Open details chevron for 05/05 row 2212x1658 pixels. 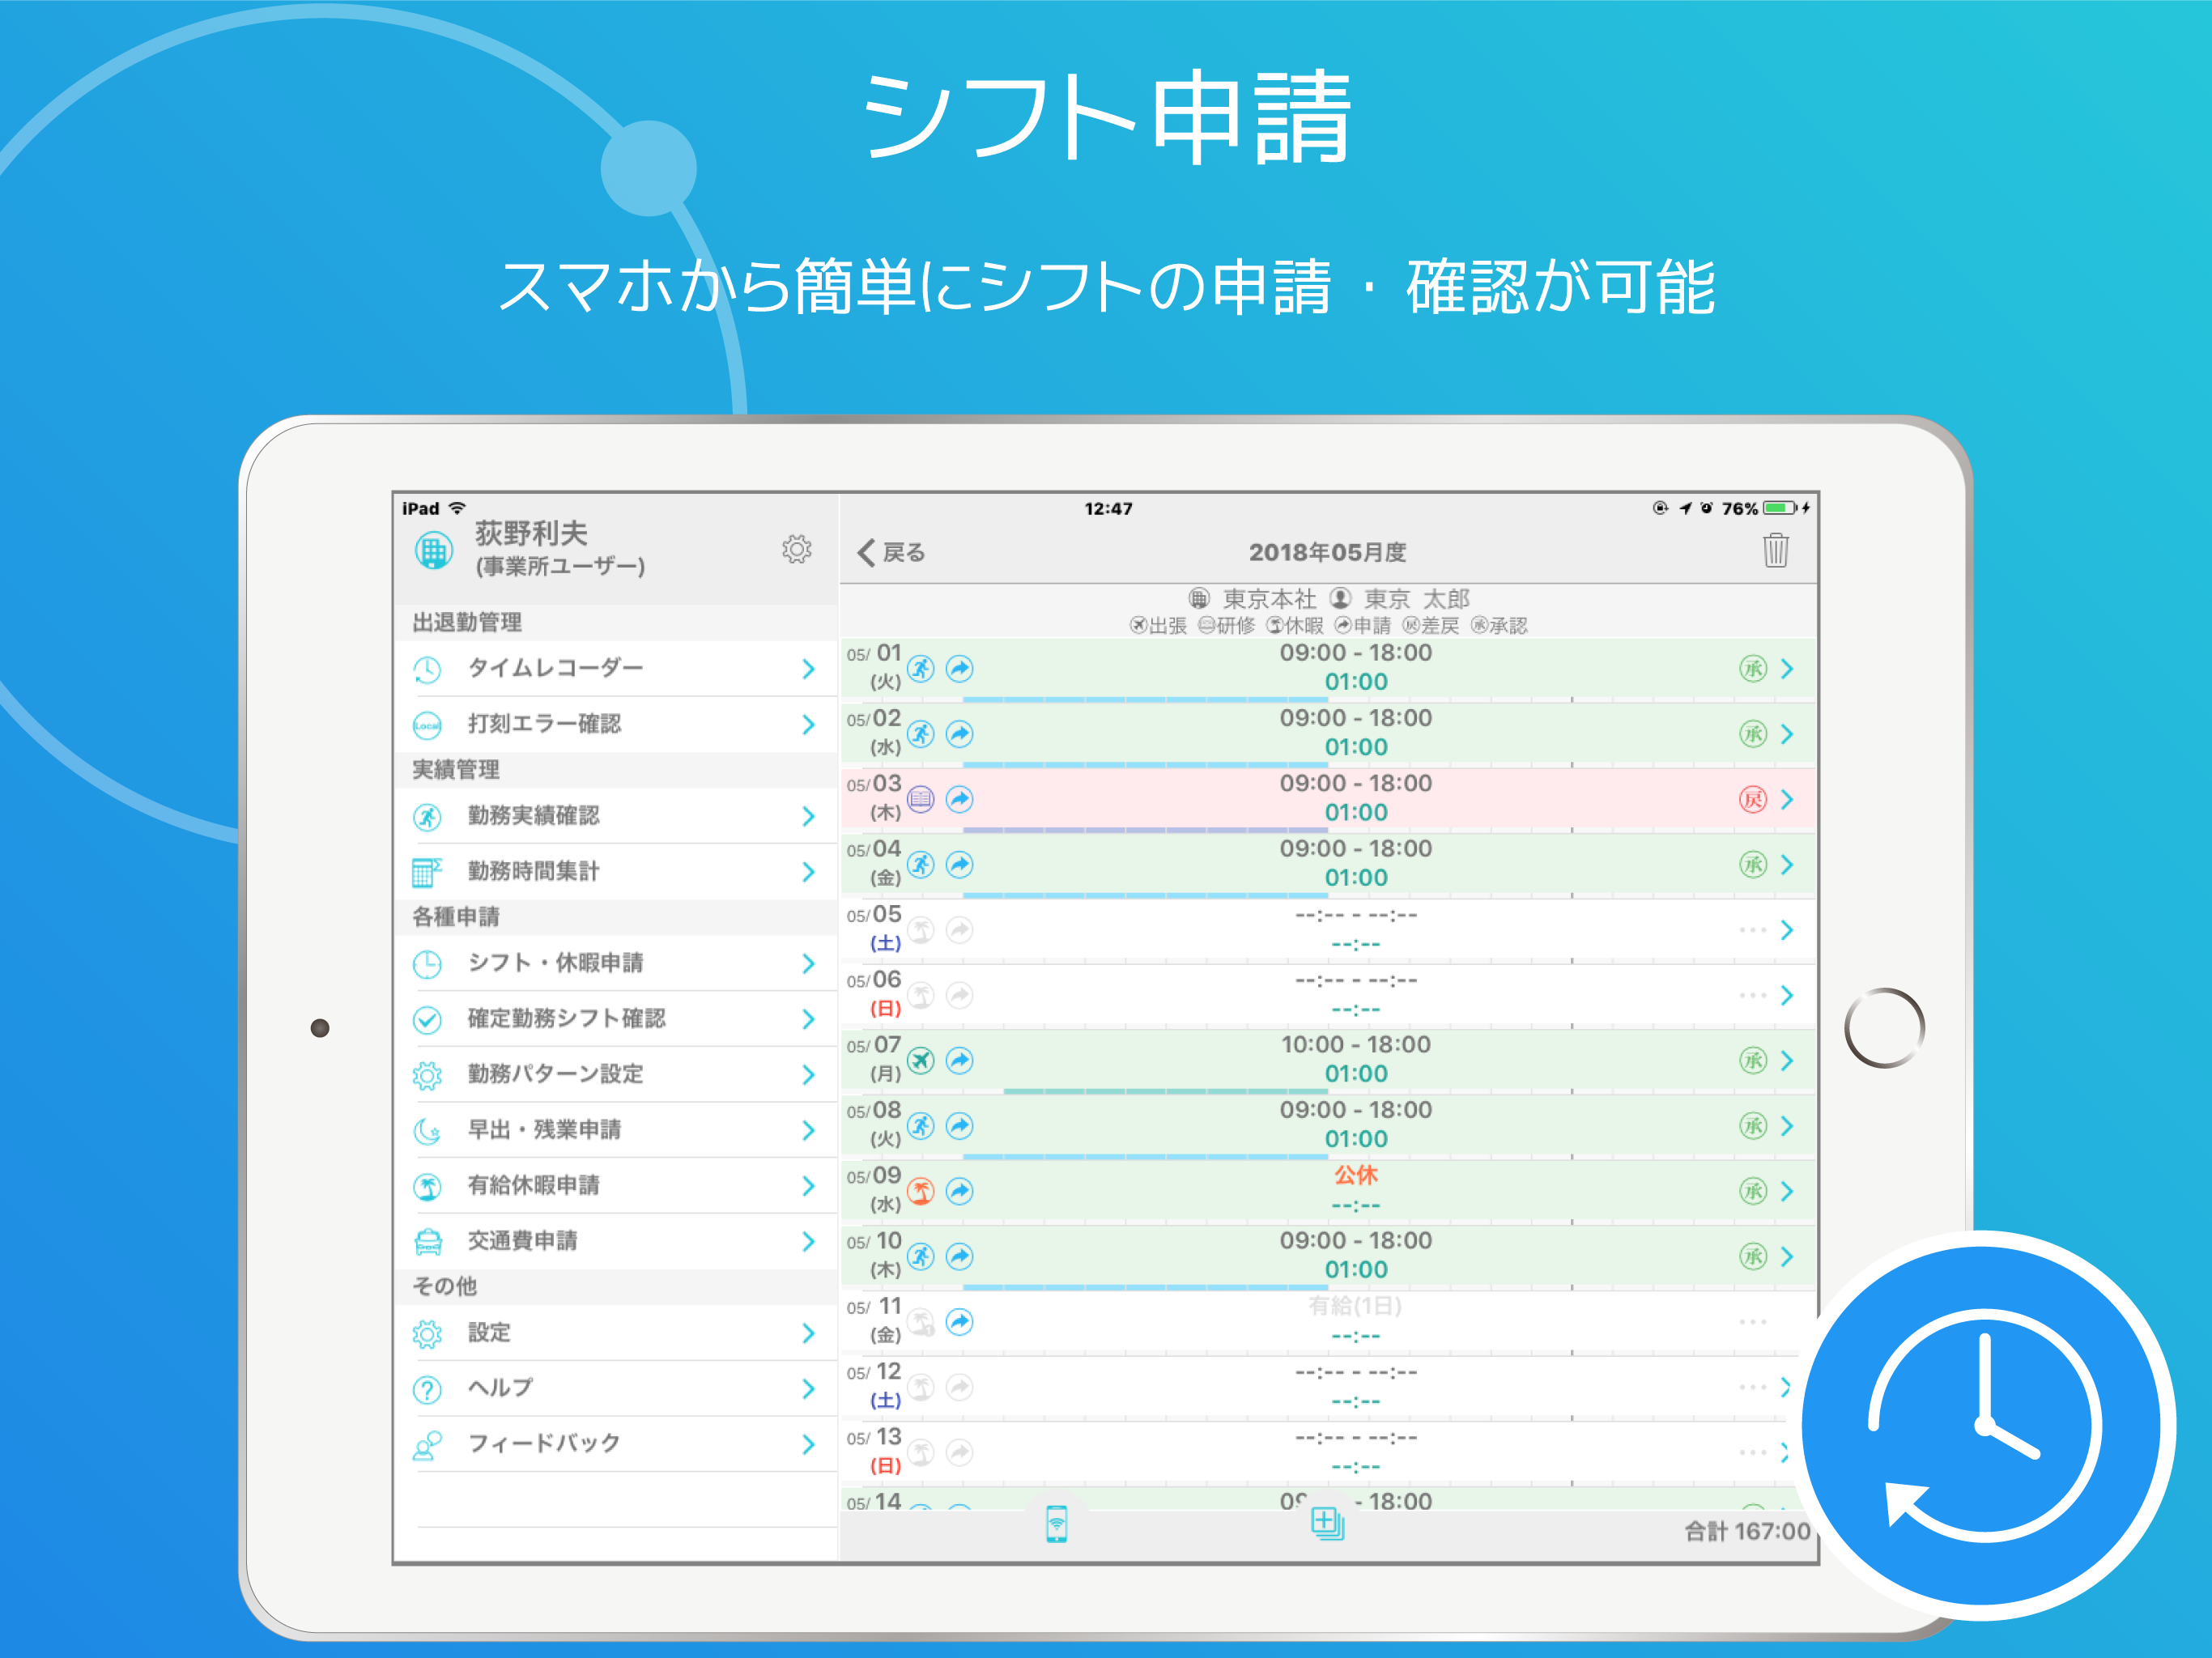1787,930
